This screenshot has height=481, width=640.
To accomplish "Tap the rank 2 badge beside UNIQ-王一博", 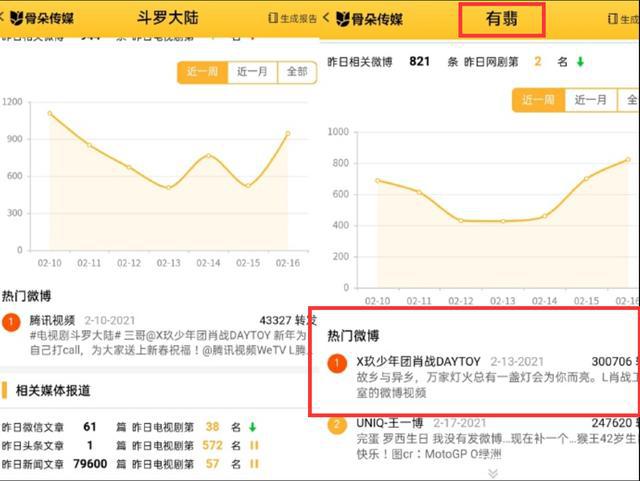I will tap(339, 424).
